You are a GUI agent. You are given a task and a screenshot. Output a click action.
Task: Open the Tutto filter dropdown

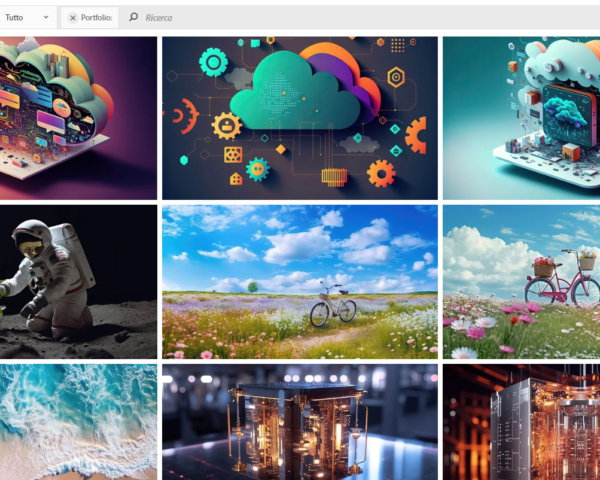click(27, 17)
